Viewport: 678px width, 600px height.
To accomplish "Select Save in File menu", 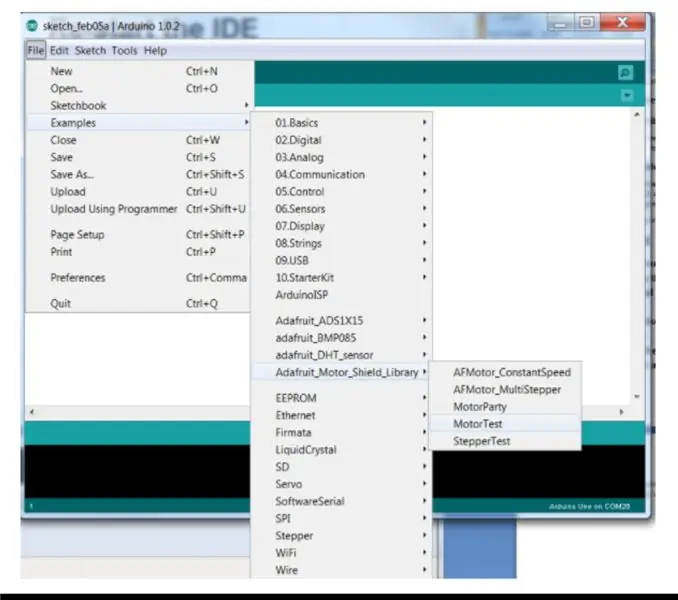I will 138,157.
